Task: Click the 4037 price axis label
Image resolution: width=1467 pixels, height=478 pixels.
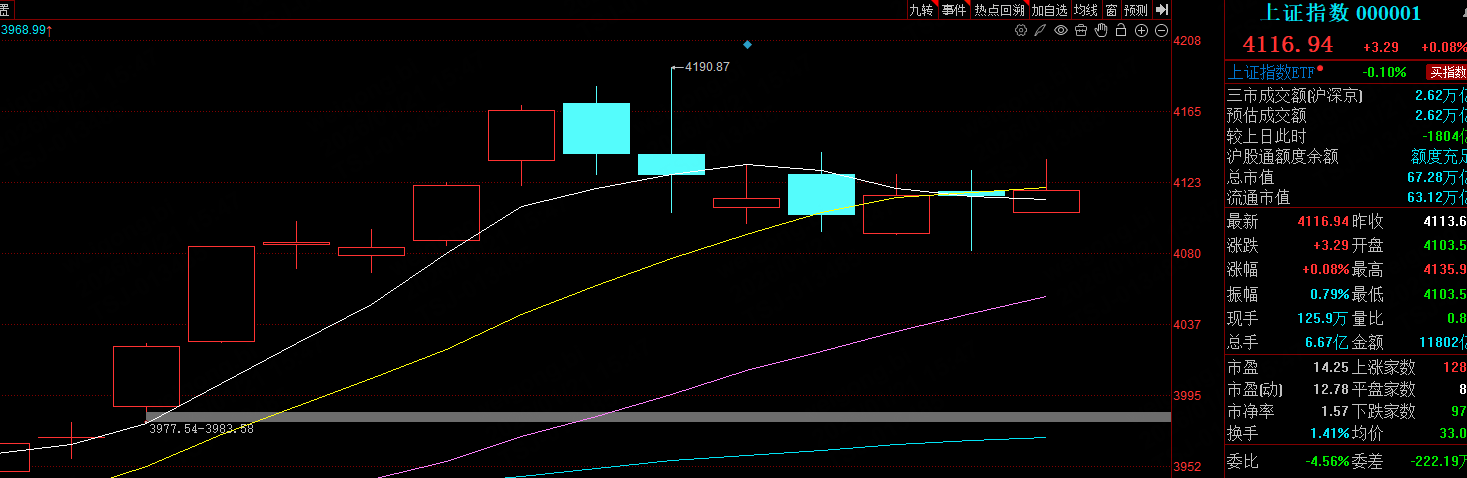Action: 1187,325
